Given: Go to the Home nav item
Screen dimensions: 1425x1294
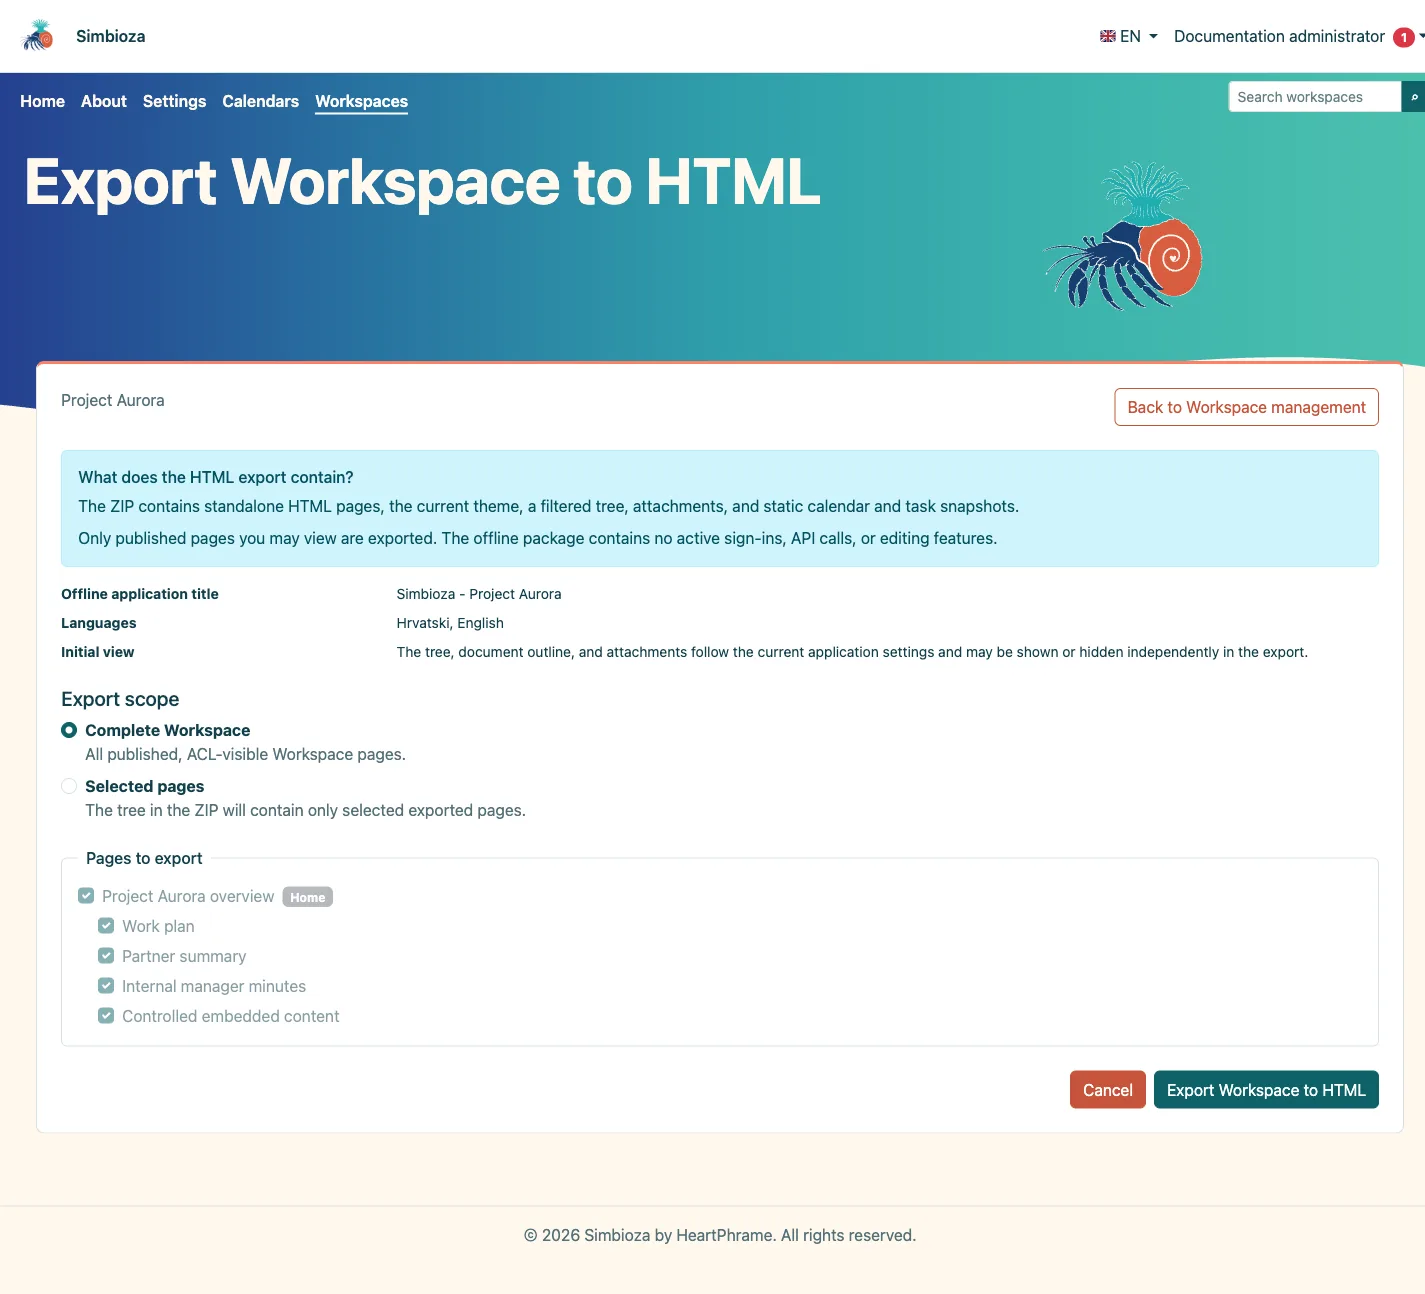Looking at the screenshot, I should coord(42,101).
